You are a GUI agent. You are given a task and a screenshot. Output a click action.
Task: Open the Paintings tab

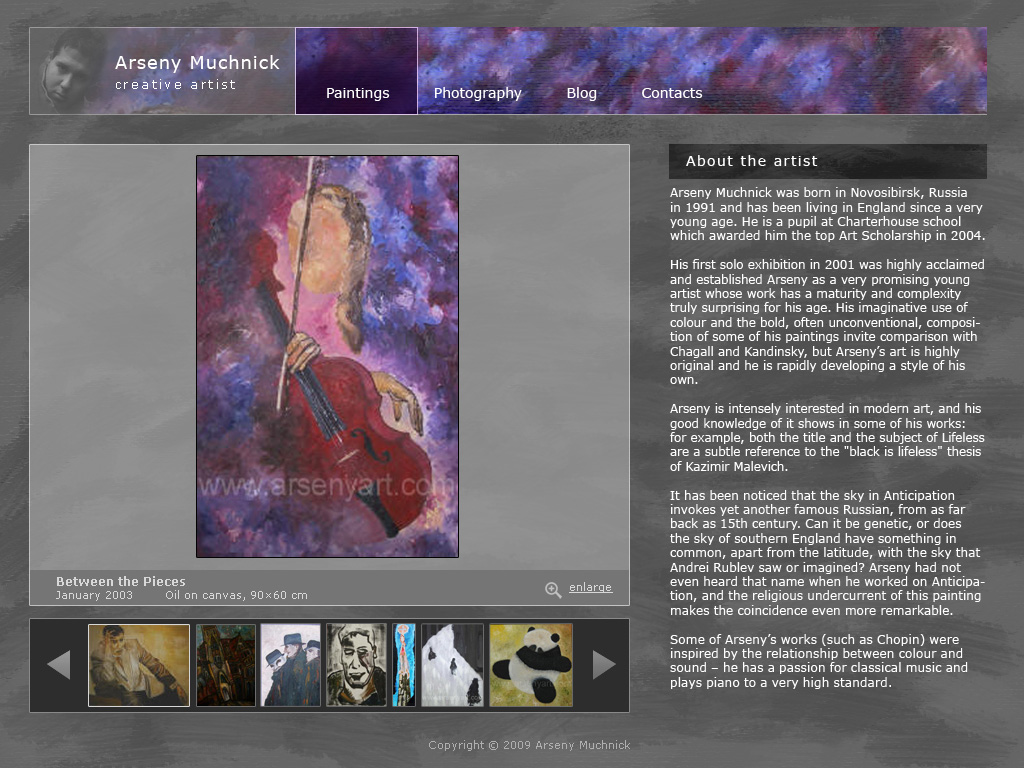tap(357, 93)
